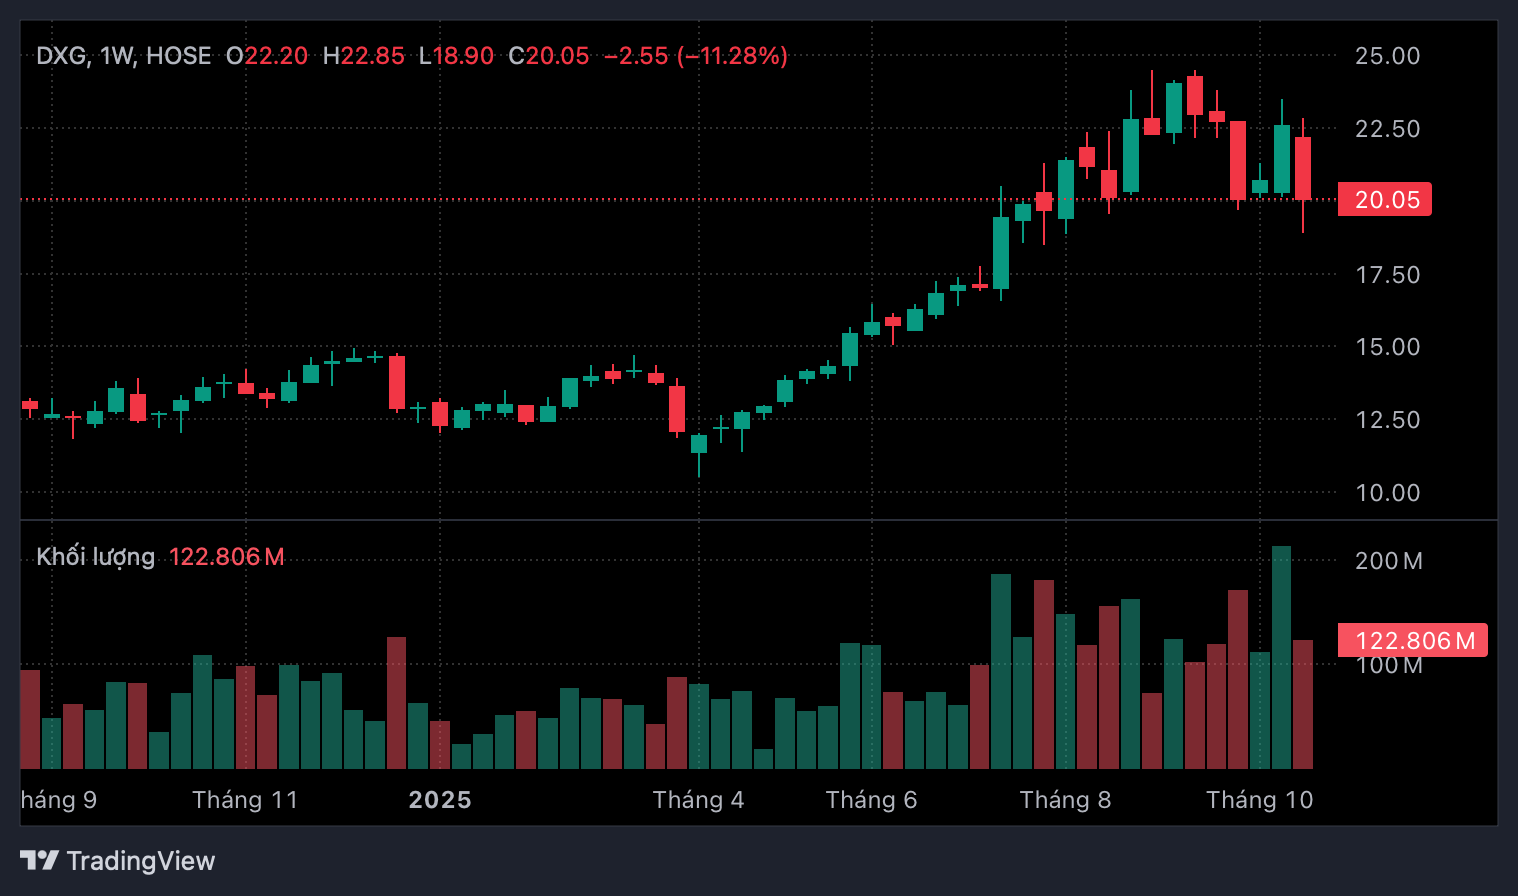Select the Tháng 11 time axis label

[245, 800]
